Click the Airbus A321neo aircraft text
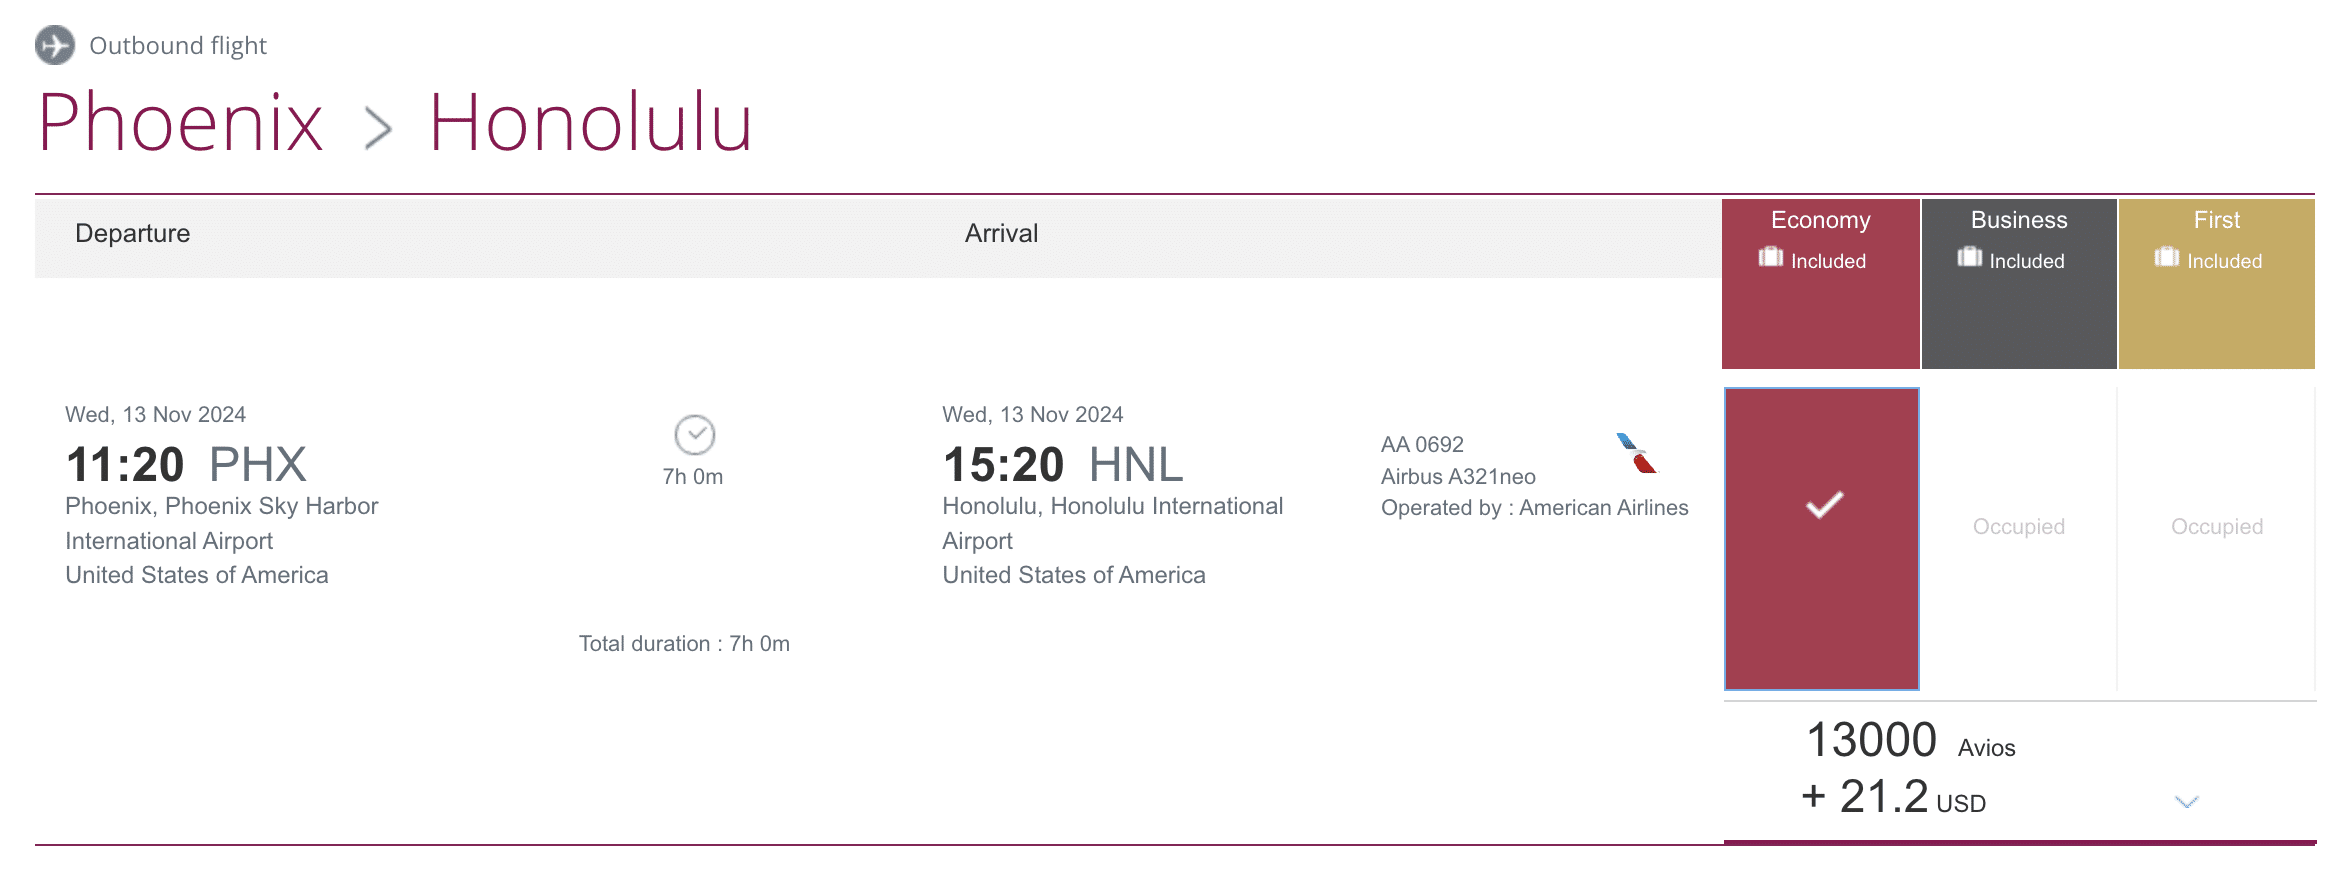2338x880 pixels. (x=1458, y=477)
